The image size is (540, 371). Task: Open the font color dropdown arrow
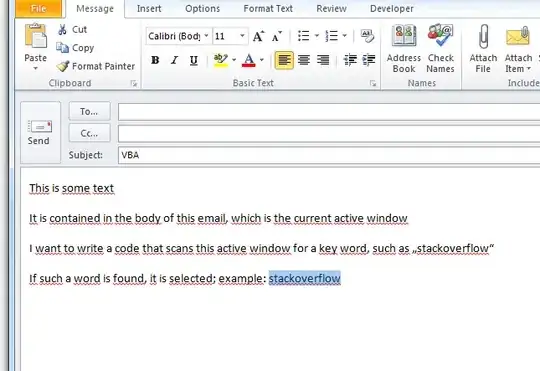point(262,60)
